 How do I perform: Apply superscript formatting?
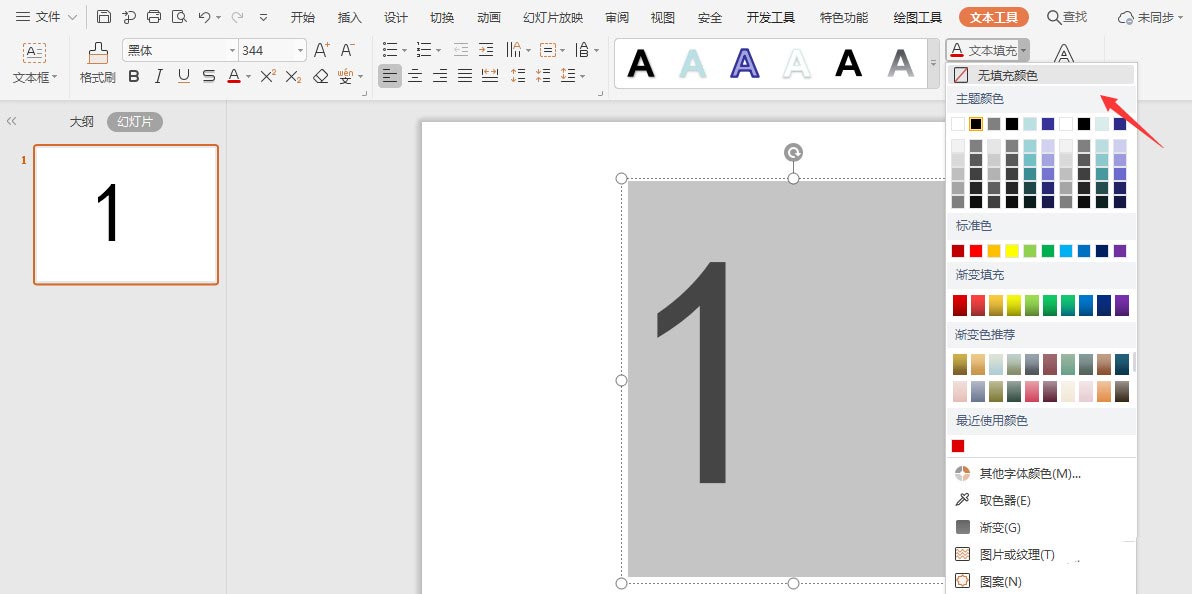click(x=268, y=76)
